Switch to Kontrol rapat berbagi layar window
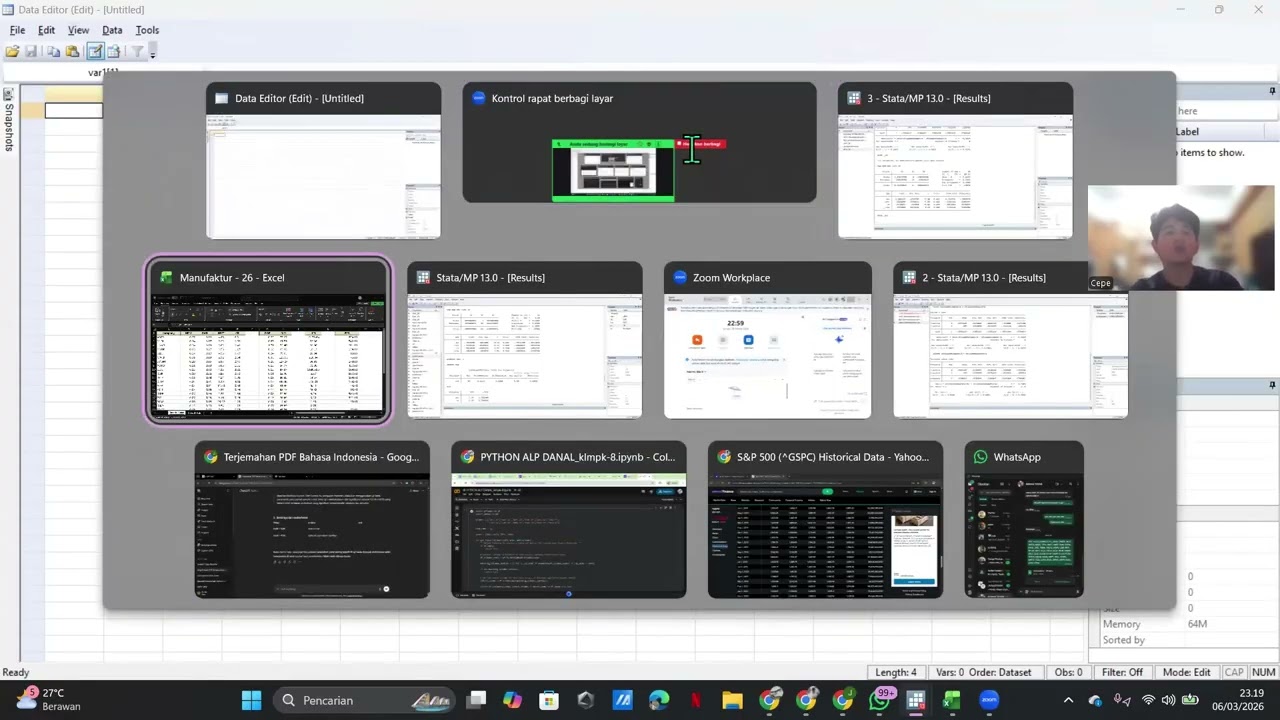Image resolution: width=1280 pixels, height=720 pixels. (x=639, y=143)
